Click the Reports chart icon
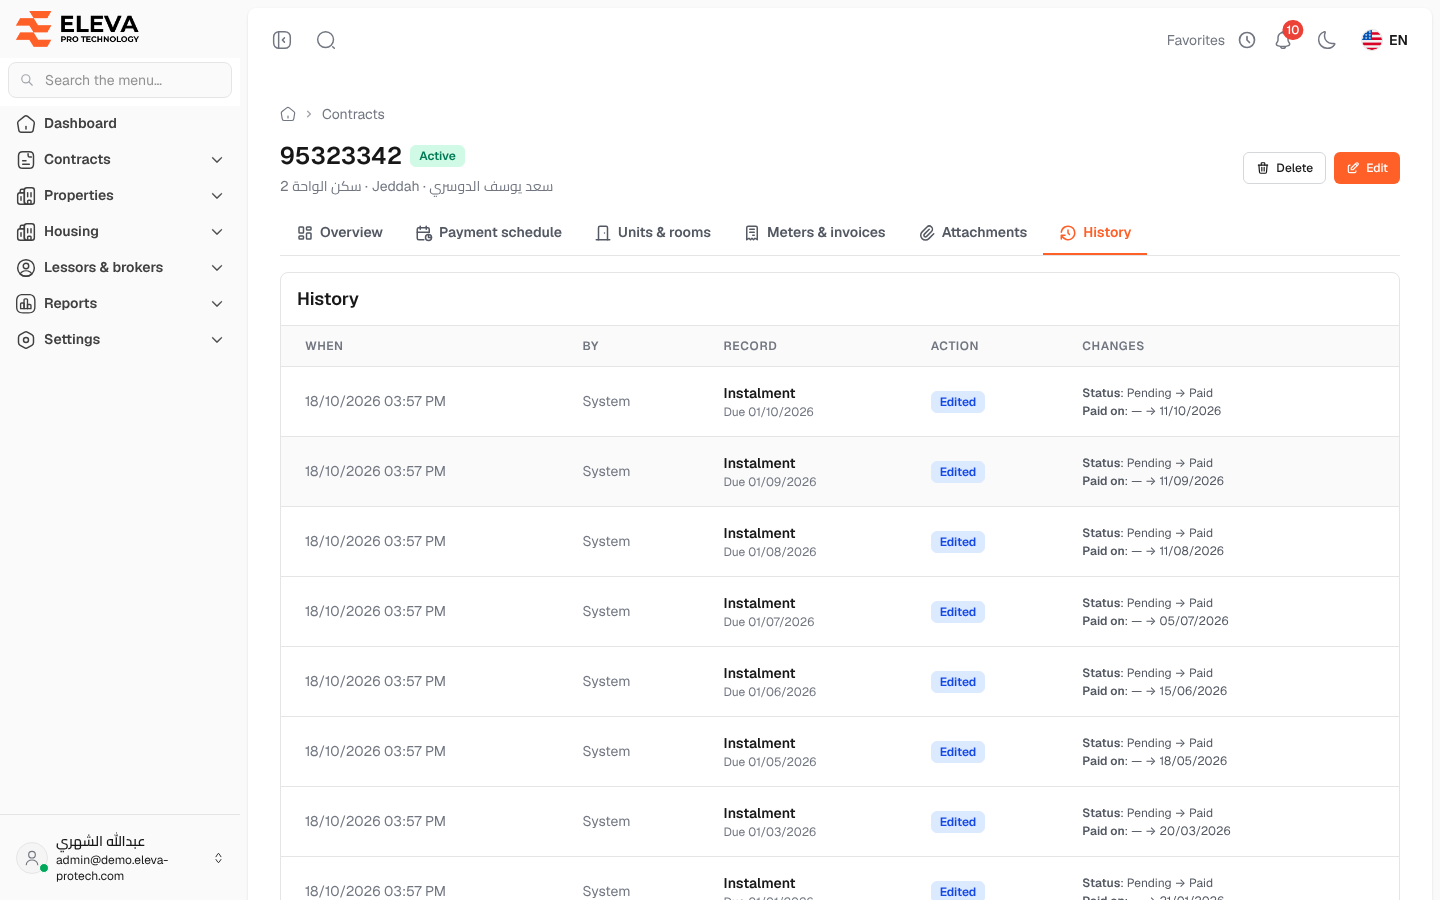1440x900 pixels. 26,304
